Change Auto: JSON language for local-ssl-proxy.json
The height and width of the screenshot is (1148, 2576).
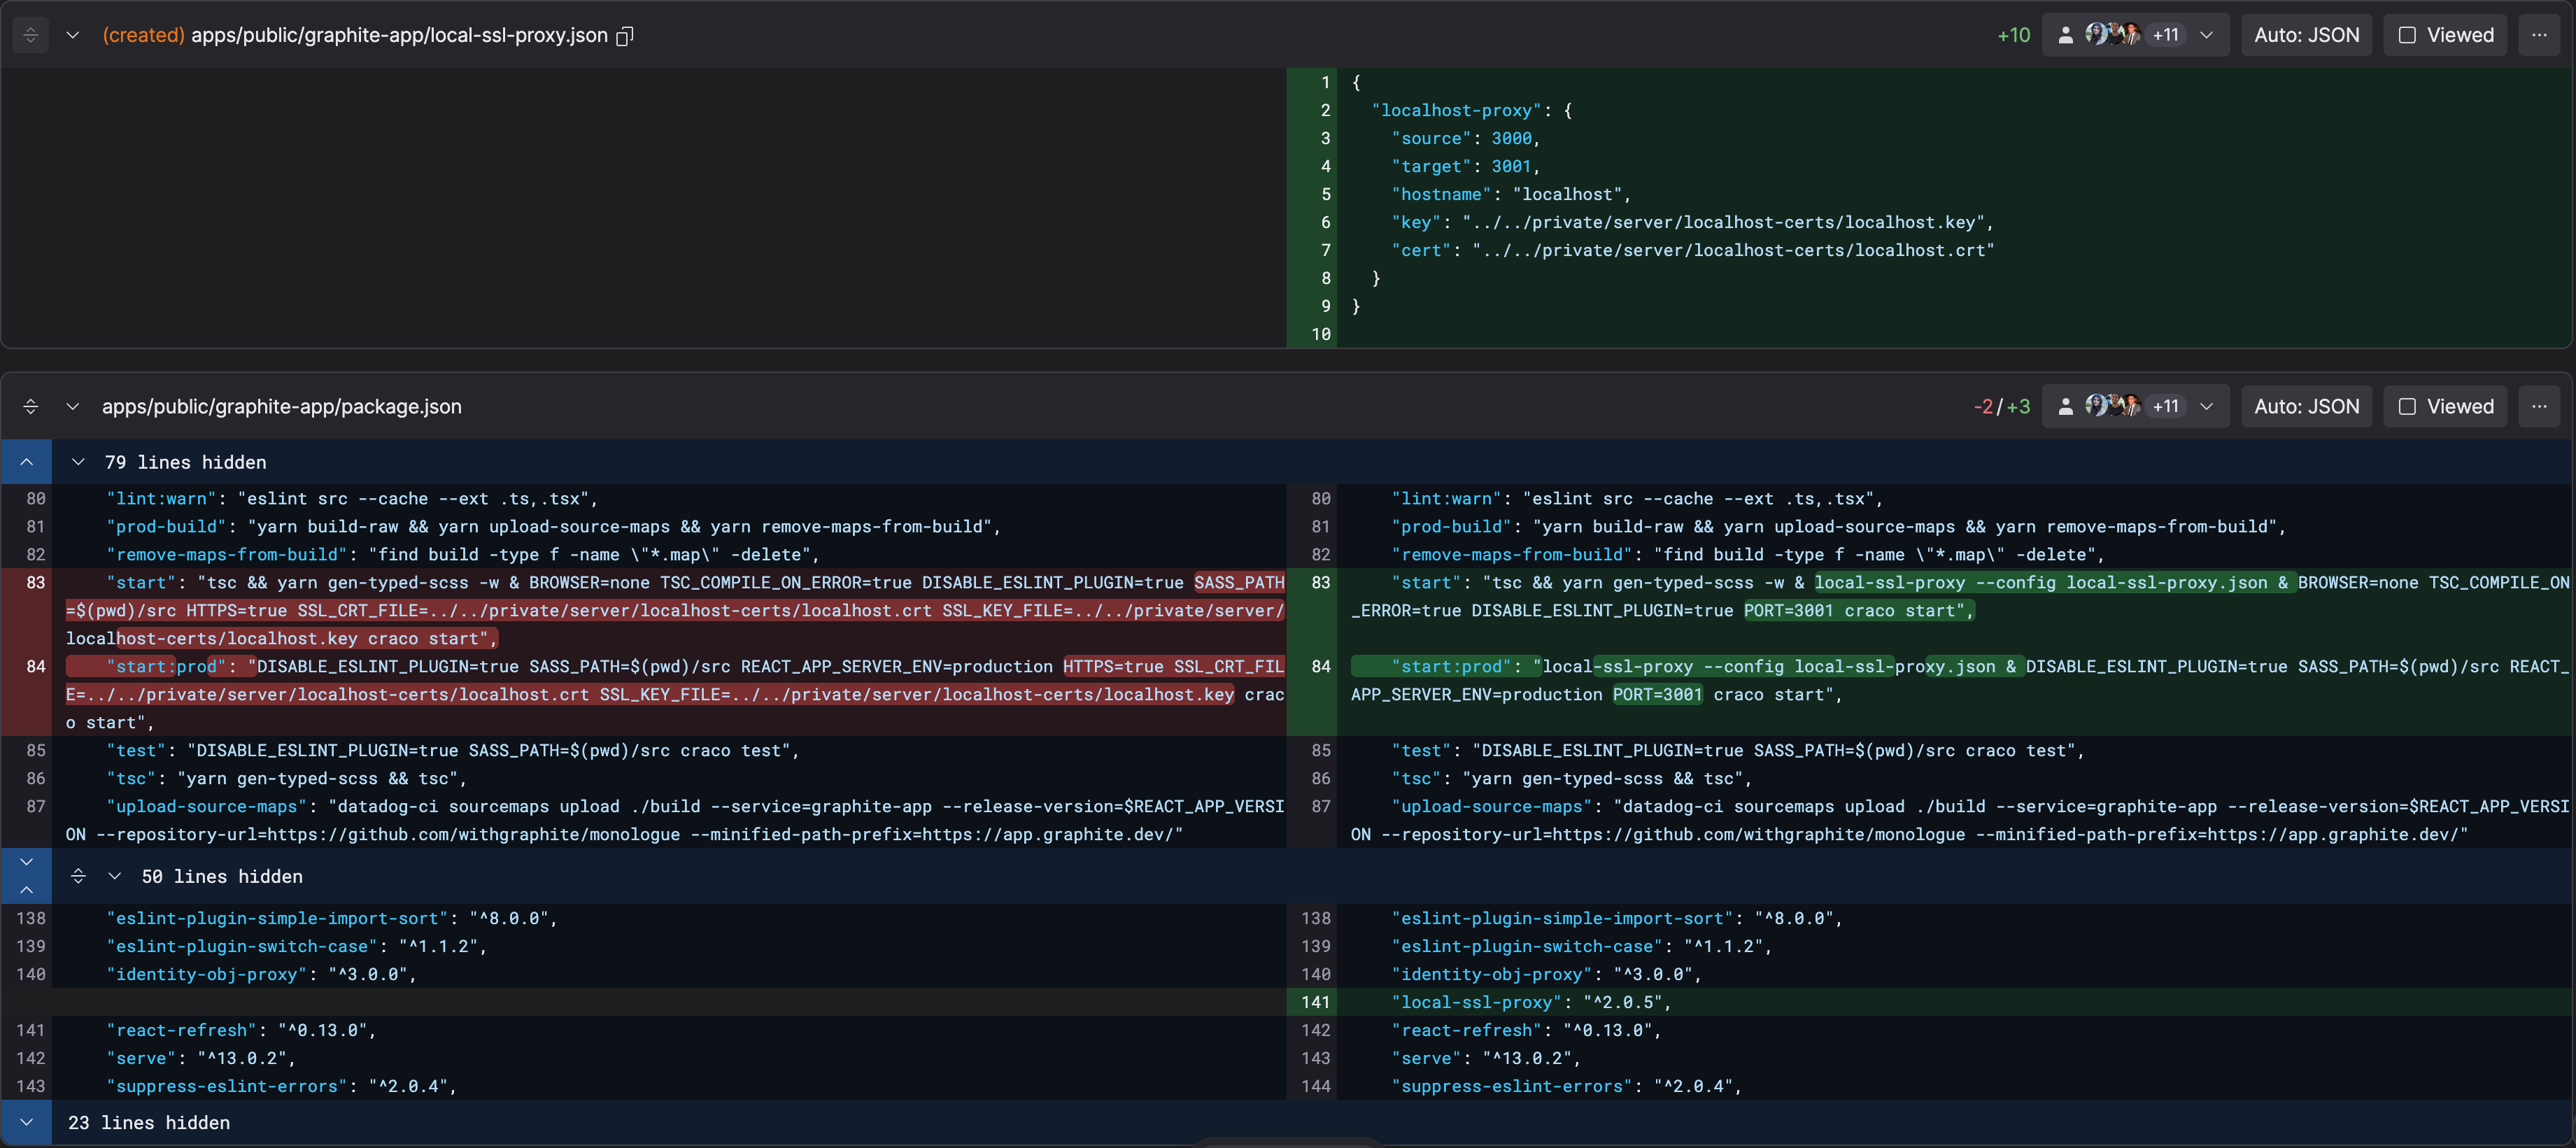click(x=2306, y=35)
